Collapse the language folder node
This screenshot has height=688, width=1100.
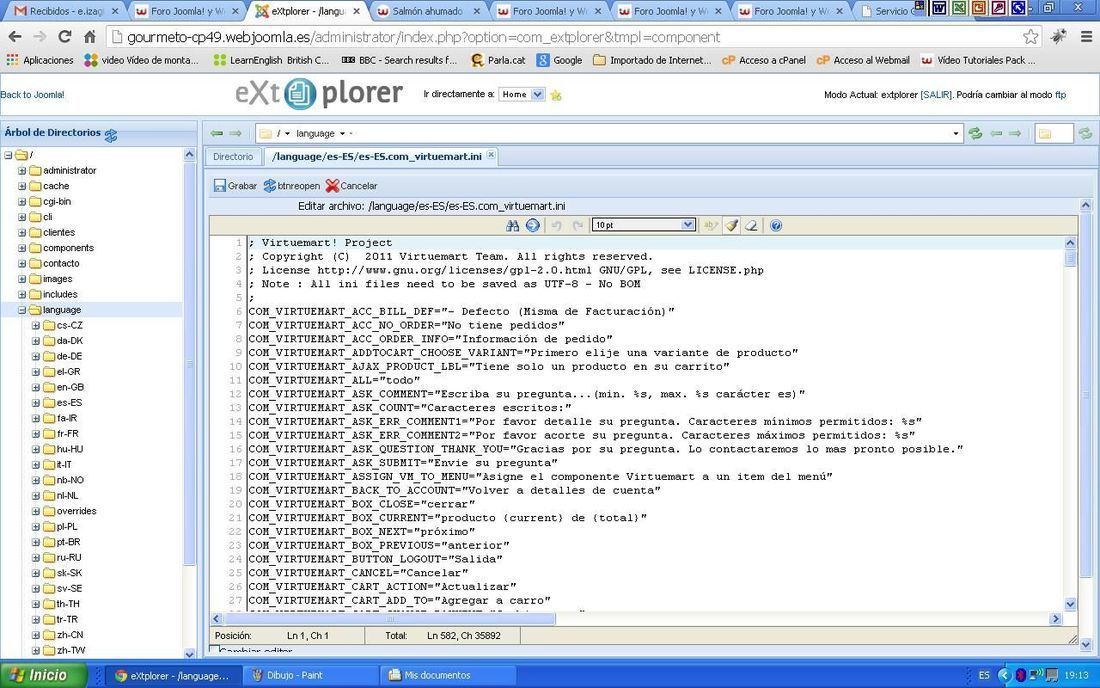click(22, 310)
